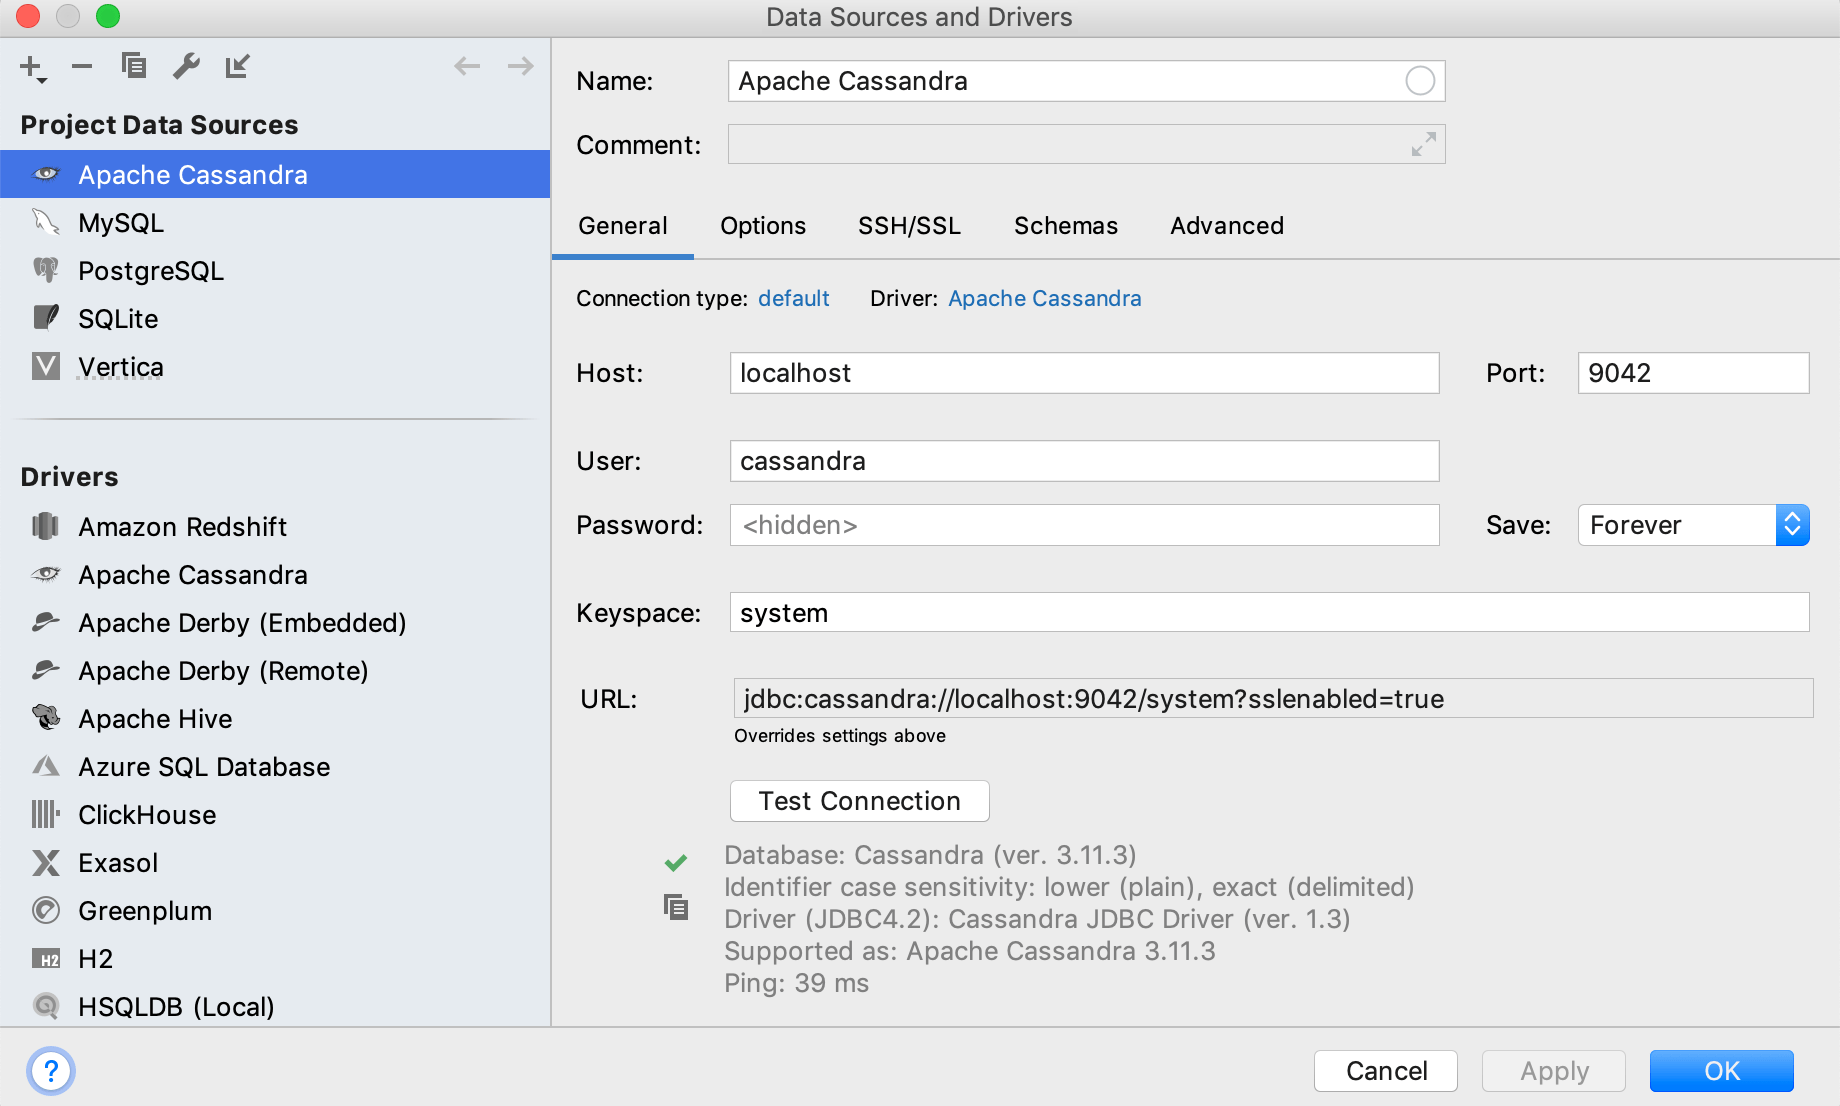
Task: Remove selected data source using the minus icon
Action: coord(82,66)
